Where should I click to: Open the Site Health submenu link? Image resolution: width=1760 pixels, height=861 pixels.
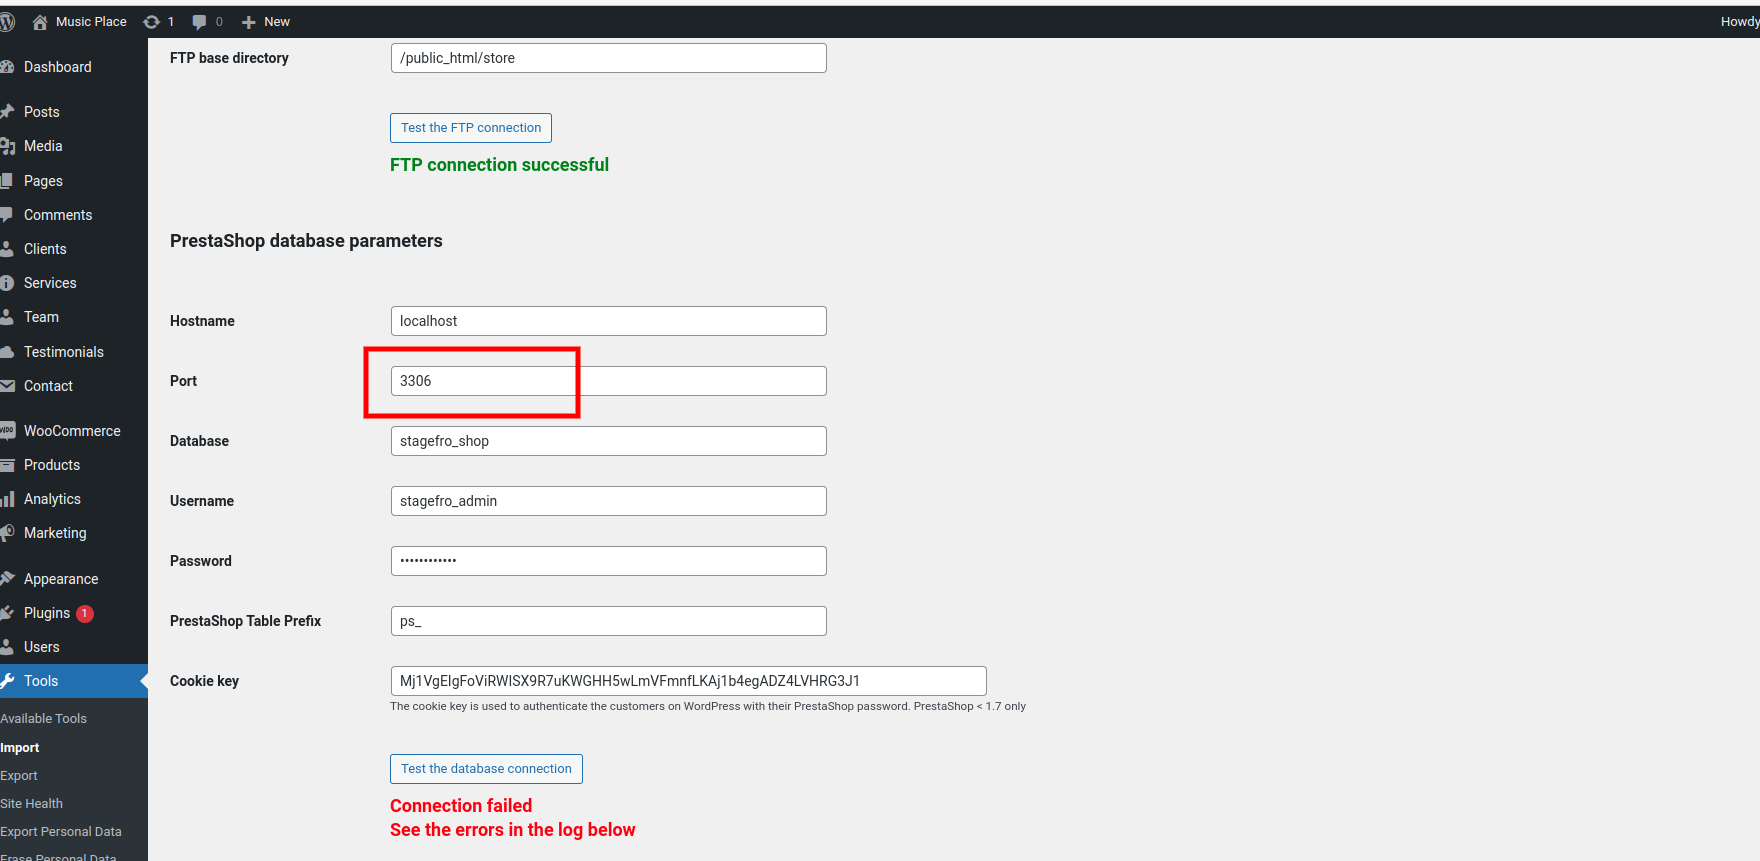[x=31, y=804]
